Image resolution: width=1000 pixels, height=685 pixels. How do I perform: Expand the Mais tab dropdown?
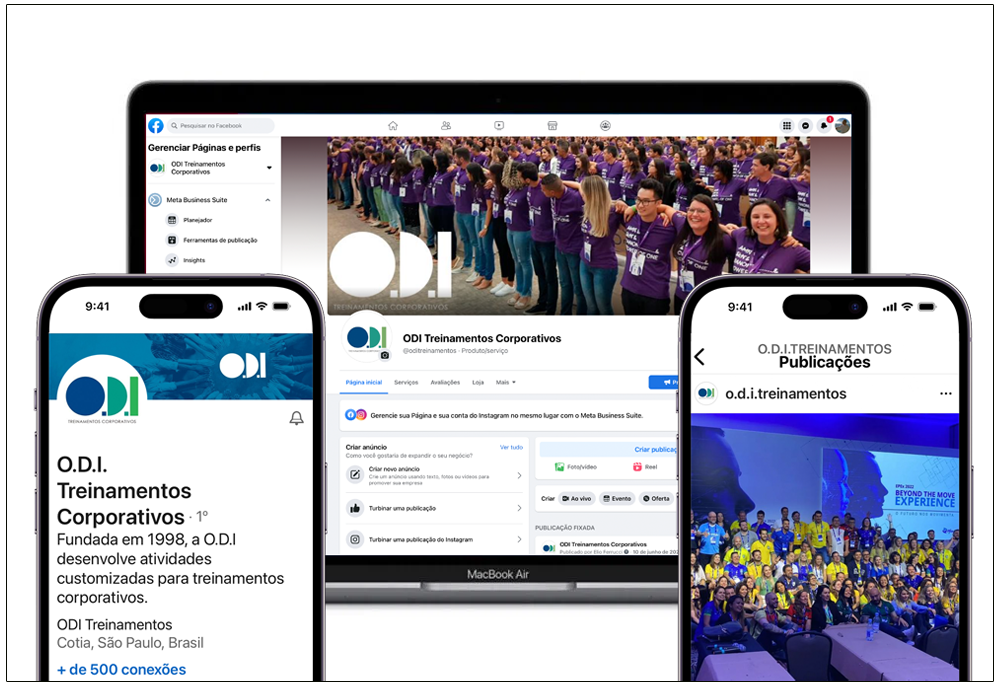tap(506, 382)
